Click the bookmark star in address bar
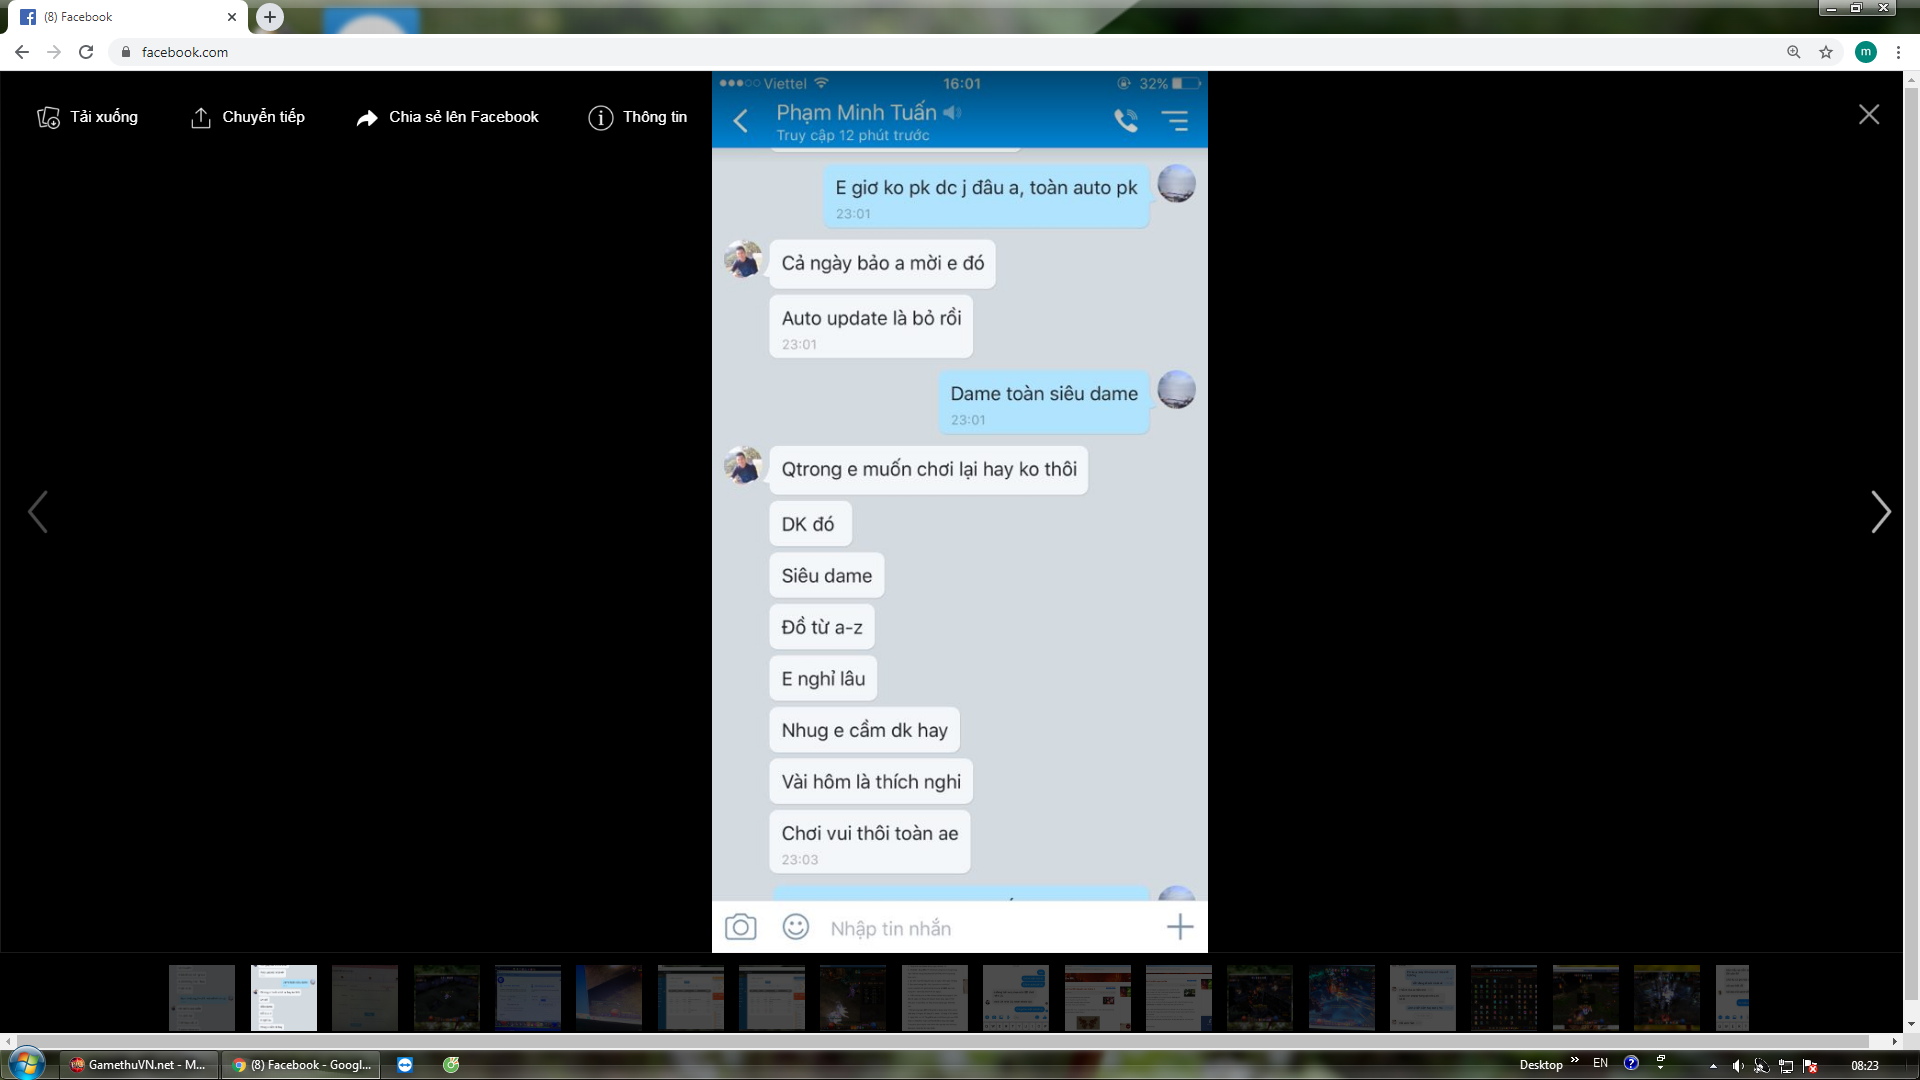 pyautogui.click(x=1826, y=52)
